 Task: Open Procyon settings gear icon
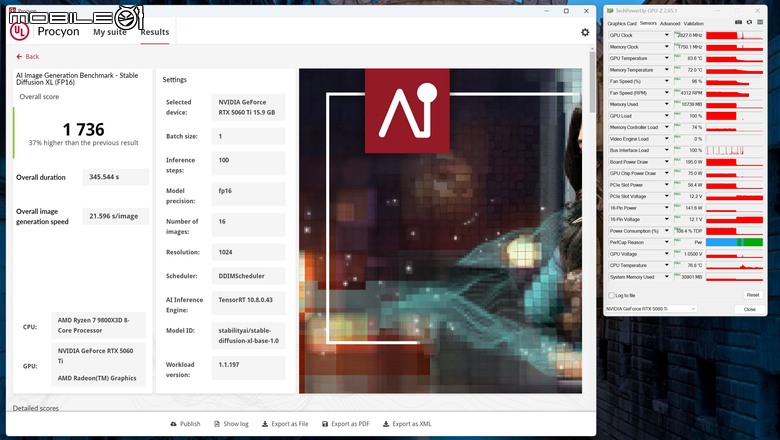[585, 32]
